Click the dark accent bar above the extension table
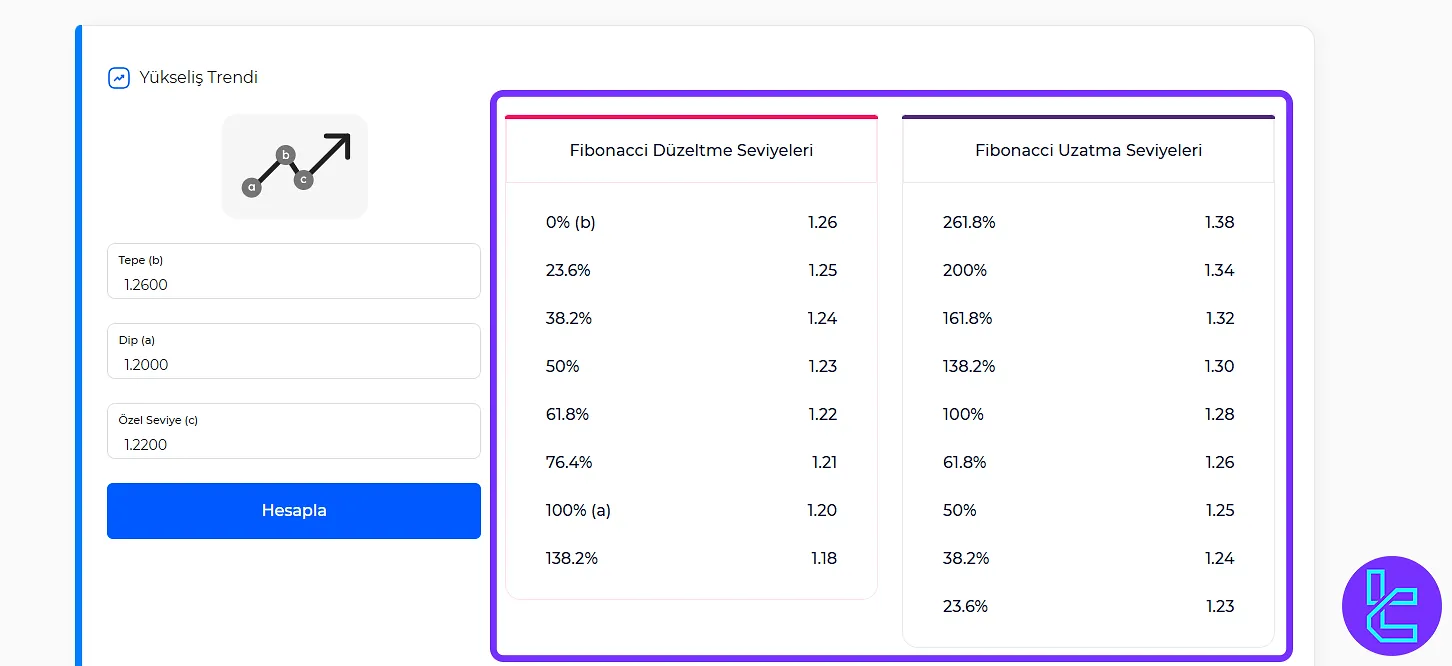Image resolution: width=1452 pixels, height=666 pixels. coord(1088,116)
